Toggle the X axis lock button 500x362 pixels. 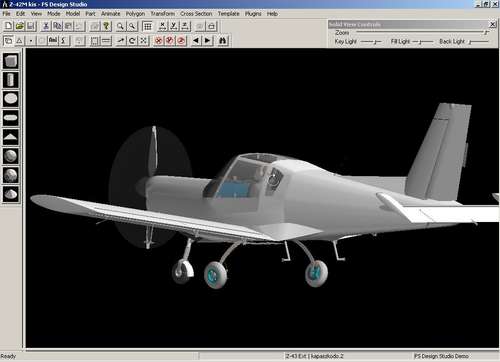pyautogui.click(x=162, y=26)
